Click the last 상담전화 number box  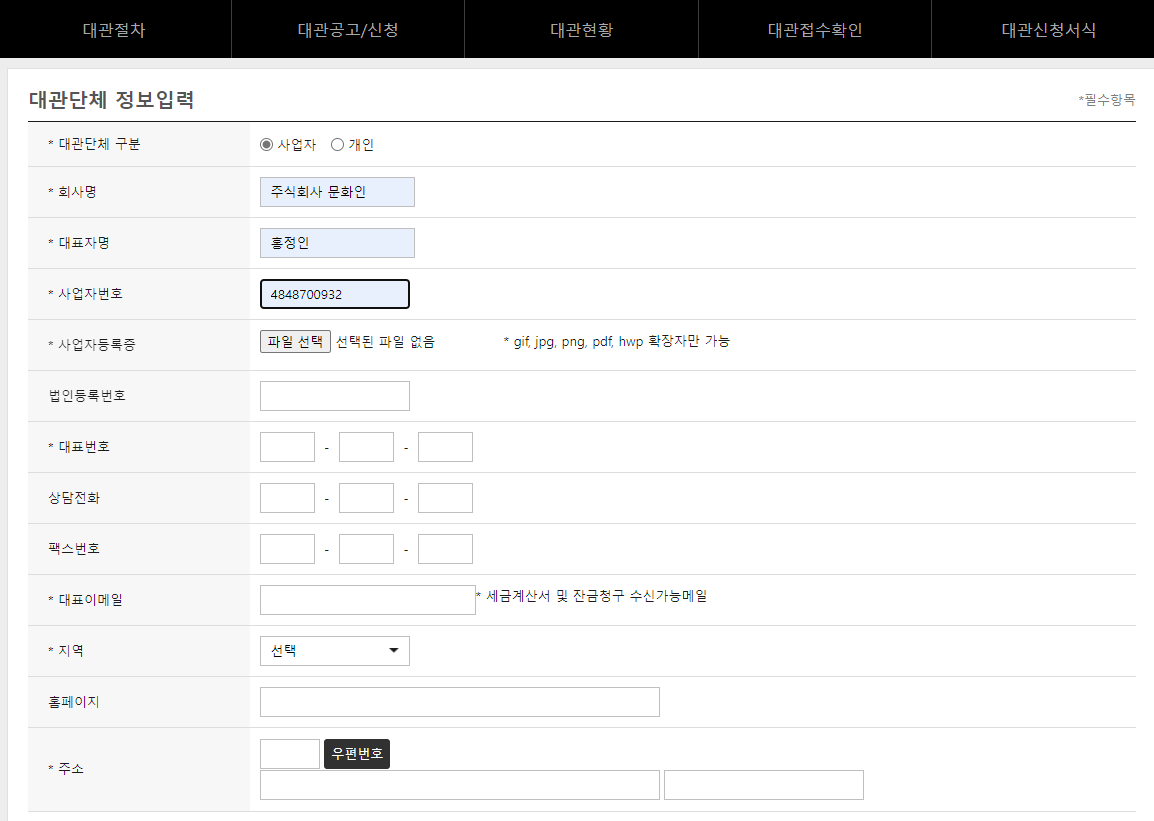click(445, 498)
